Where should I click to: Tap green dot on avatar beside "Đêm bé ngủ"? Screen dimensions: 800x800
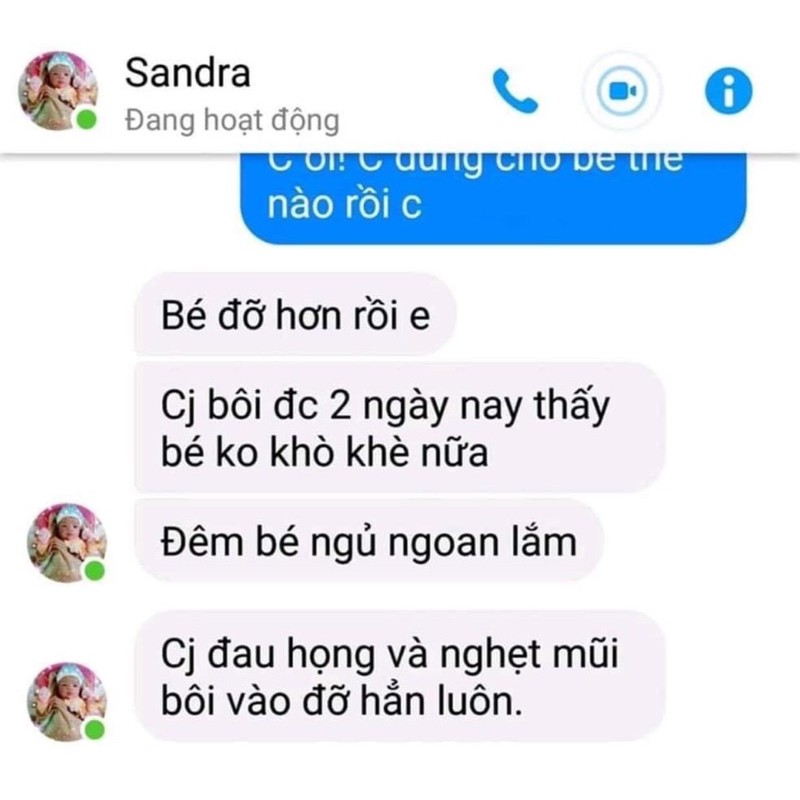pos(94,570)
